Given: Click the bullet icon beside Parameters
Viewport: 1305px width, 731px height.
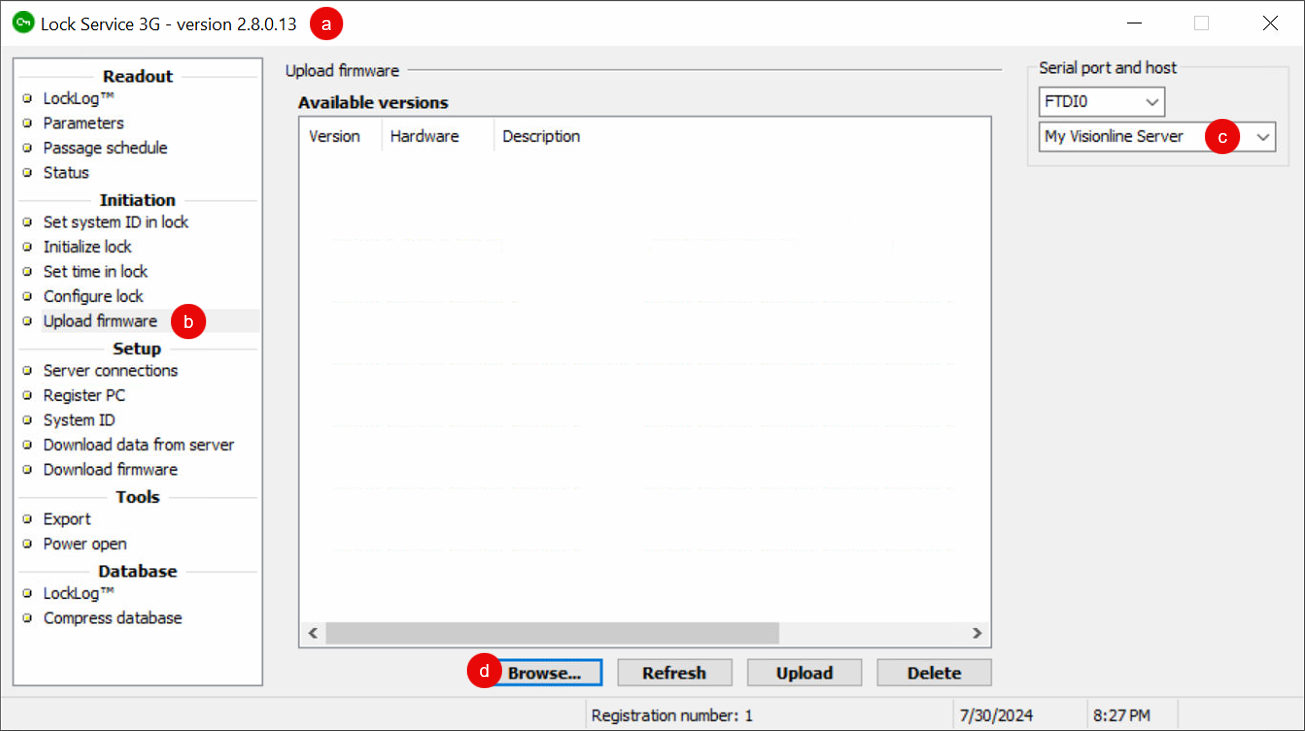Looking at the screenshot, I should tap(28, 123).
